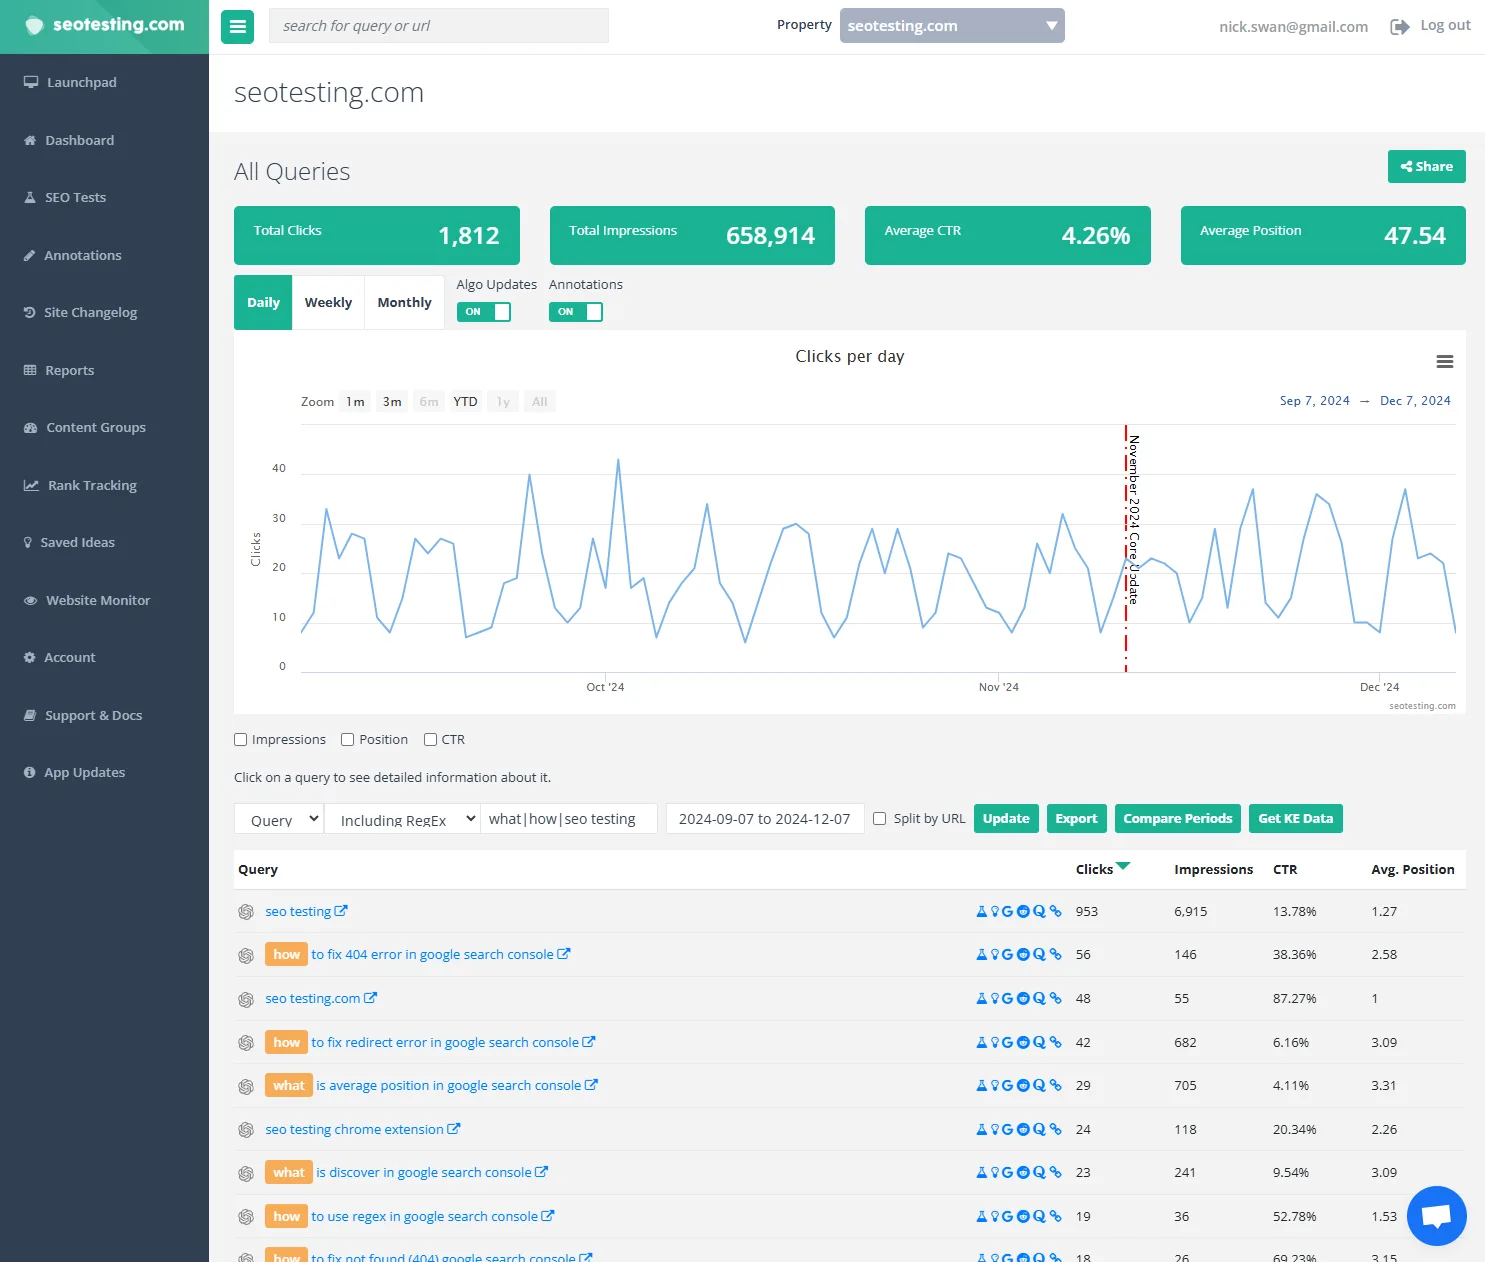
Task: Enable the Impressions checkbox
Action: pyautogui.click(x=241, y=740)
